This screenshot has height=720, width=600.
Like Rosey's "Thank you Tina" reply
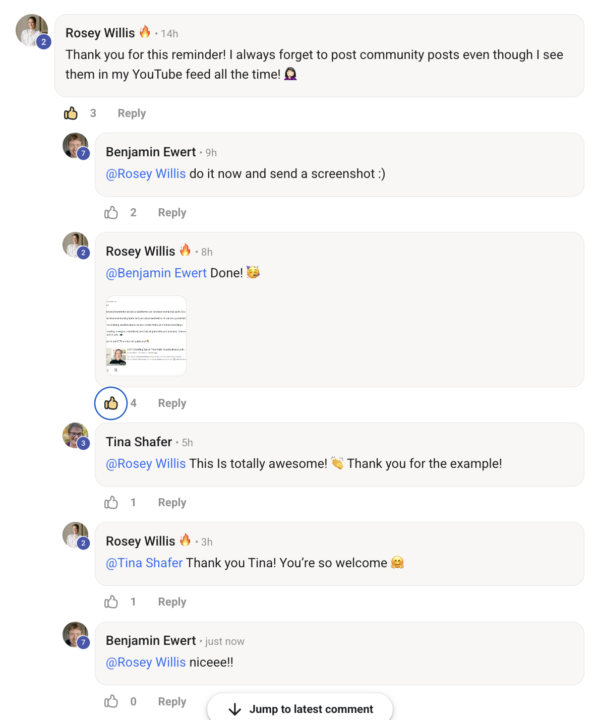coord(111,602)
